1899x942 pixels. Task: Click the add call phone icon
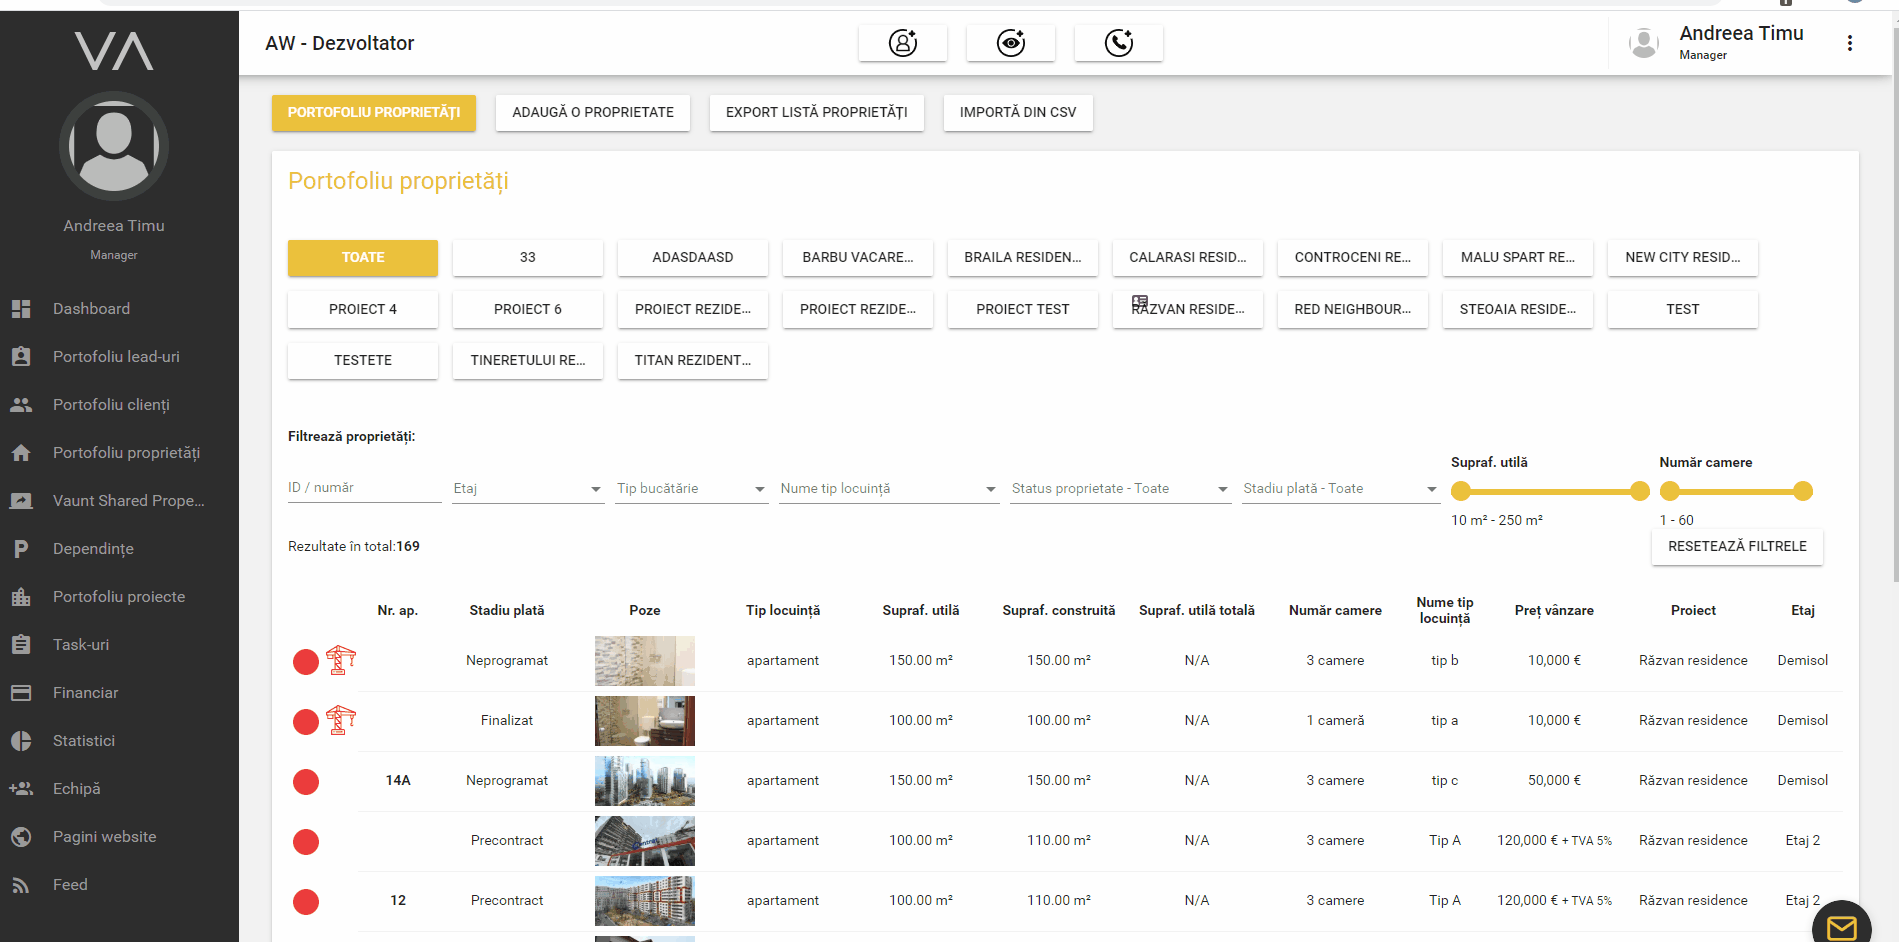[1118, 43]
